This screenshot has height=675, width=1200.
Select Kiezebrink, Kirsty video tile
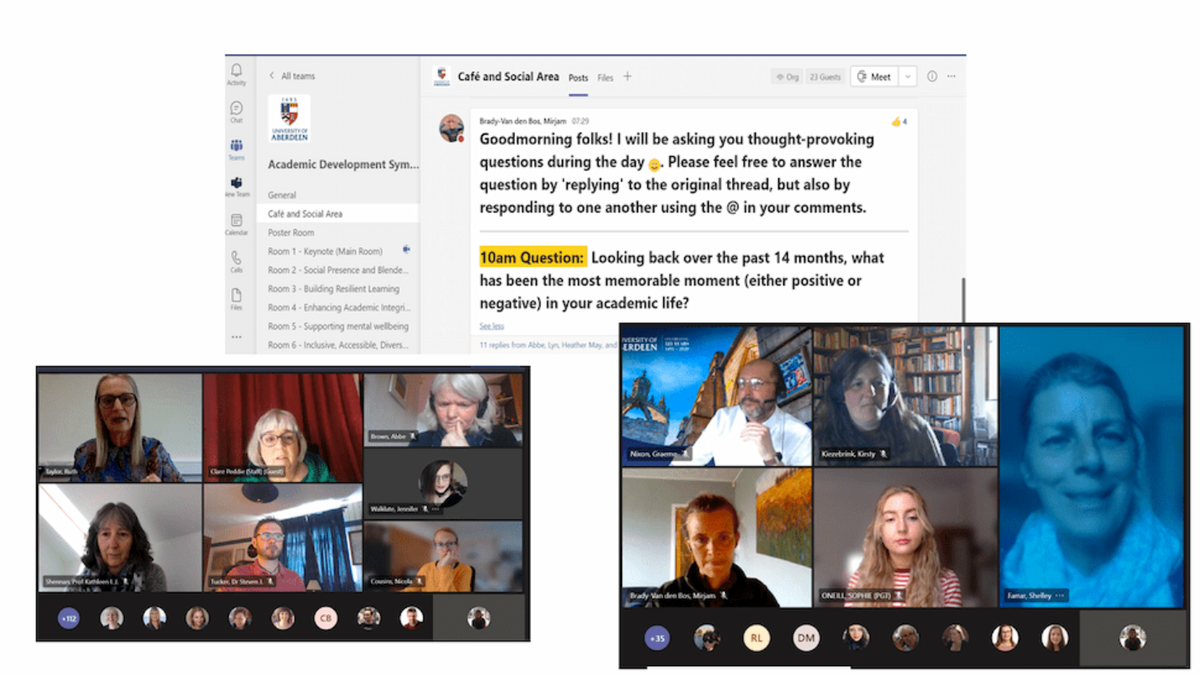[905, 395]
